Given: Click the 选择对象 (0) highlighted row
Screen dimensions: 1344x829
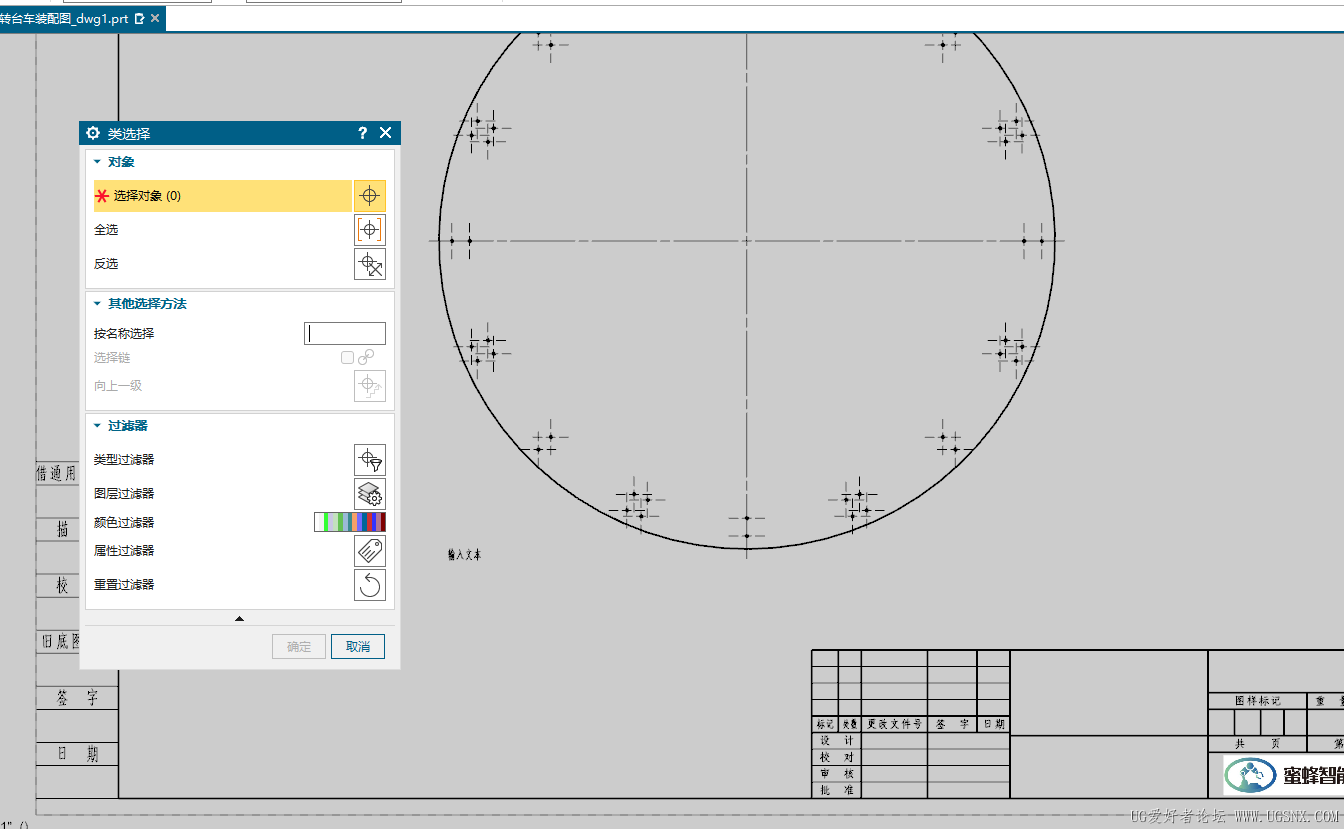Looking at the screenshot, I should (x=222, y=196).
